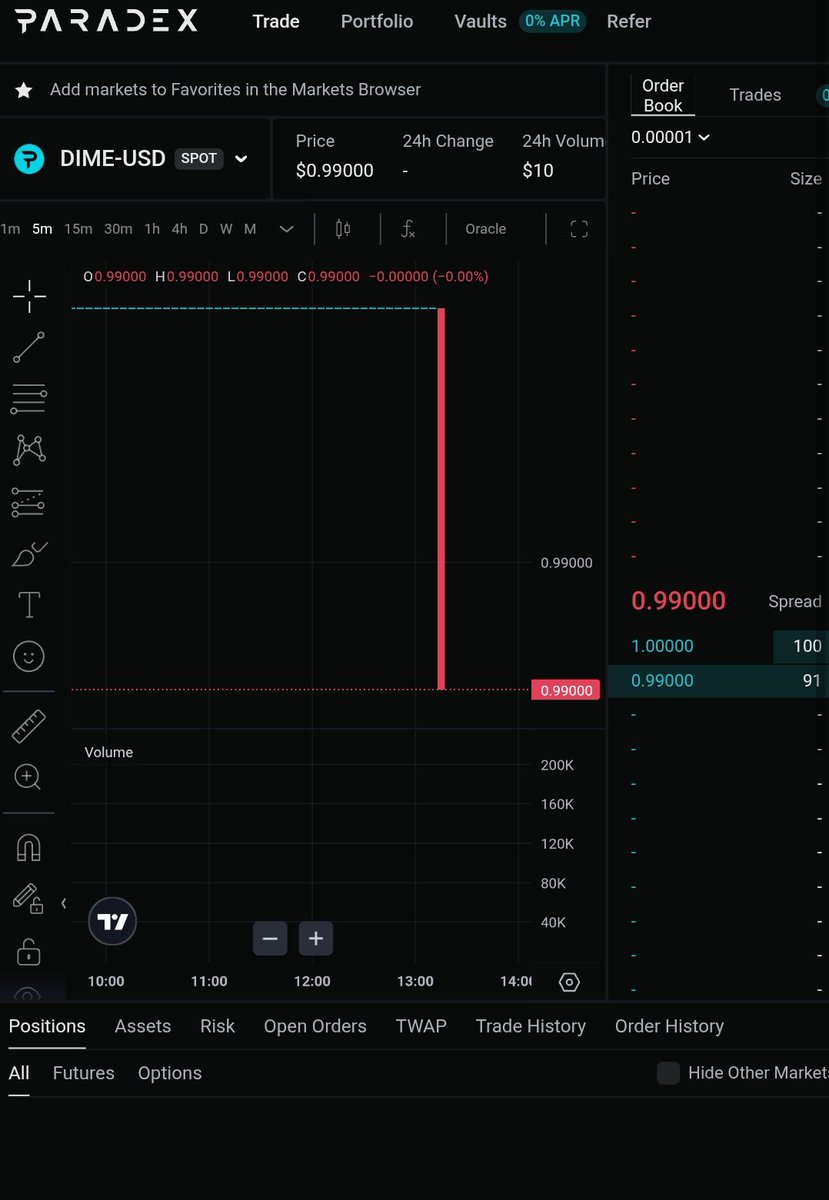Viewport: 829px width, 1200px height.
Task: Switch to the Trades tab
Action: [755, 95]
